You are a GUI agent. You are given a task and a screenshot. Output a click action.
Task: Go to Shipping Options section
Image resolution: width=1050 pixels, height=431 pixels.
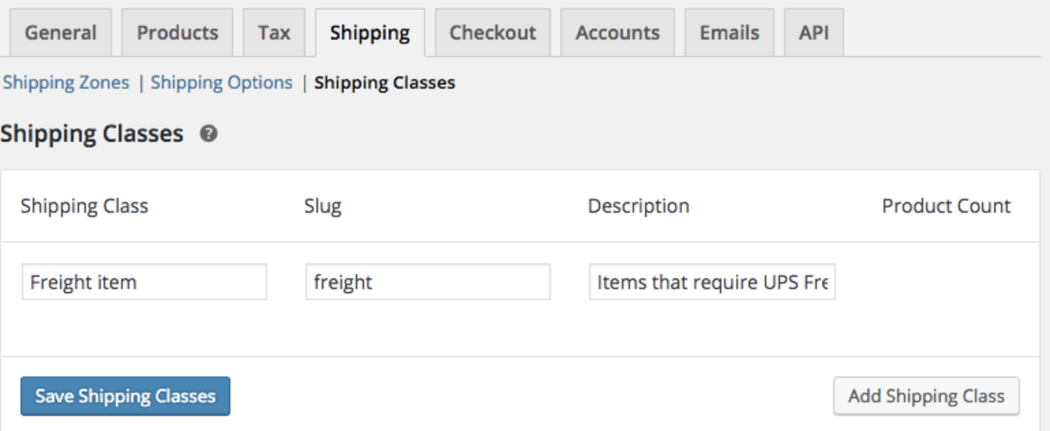(221, 83)
